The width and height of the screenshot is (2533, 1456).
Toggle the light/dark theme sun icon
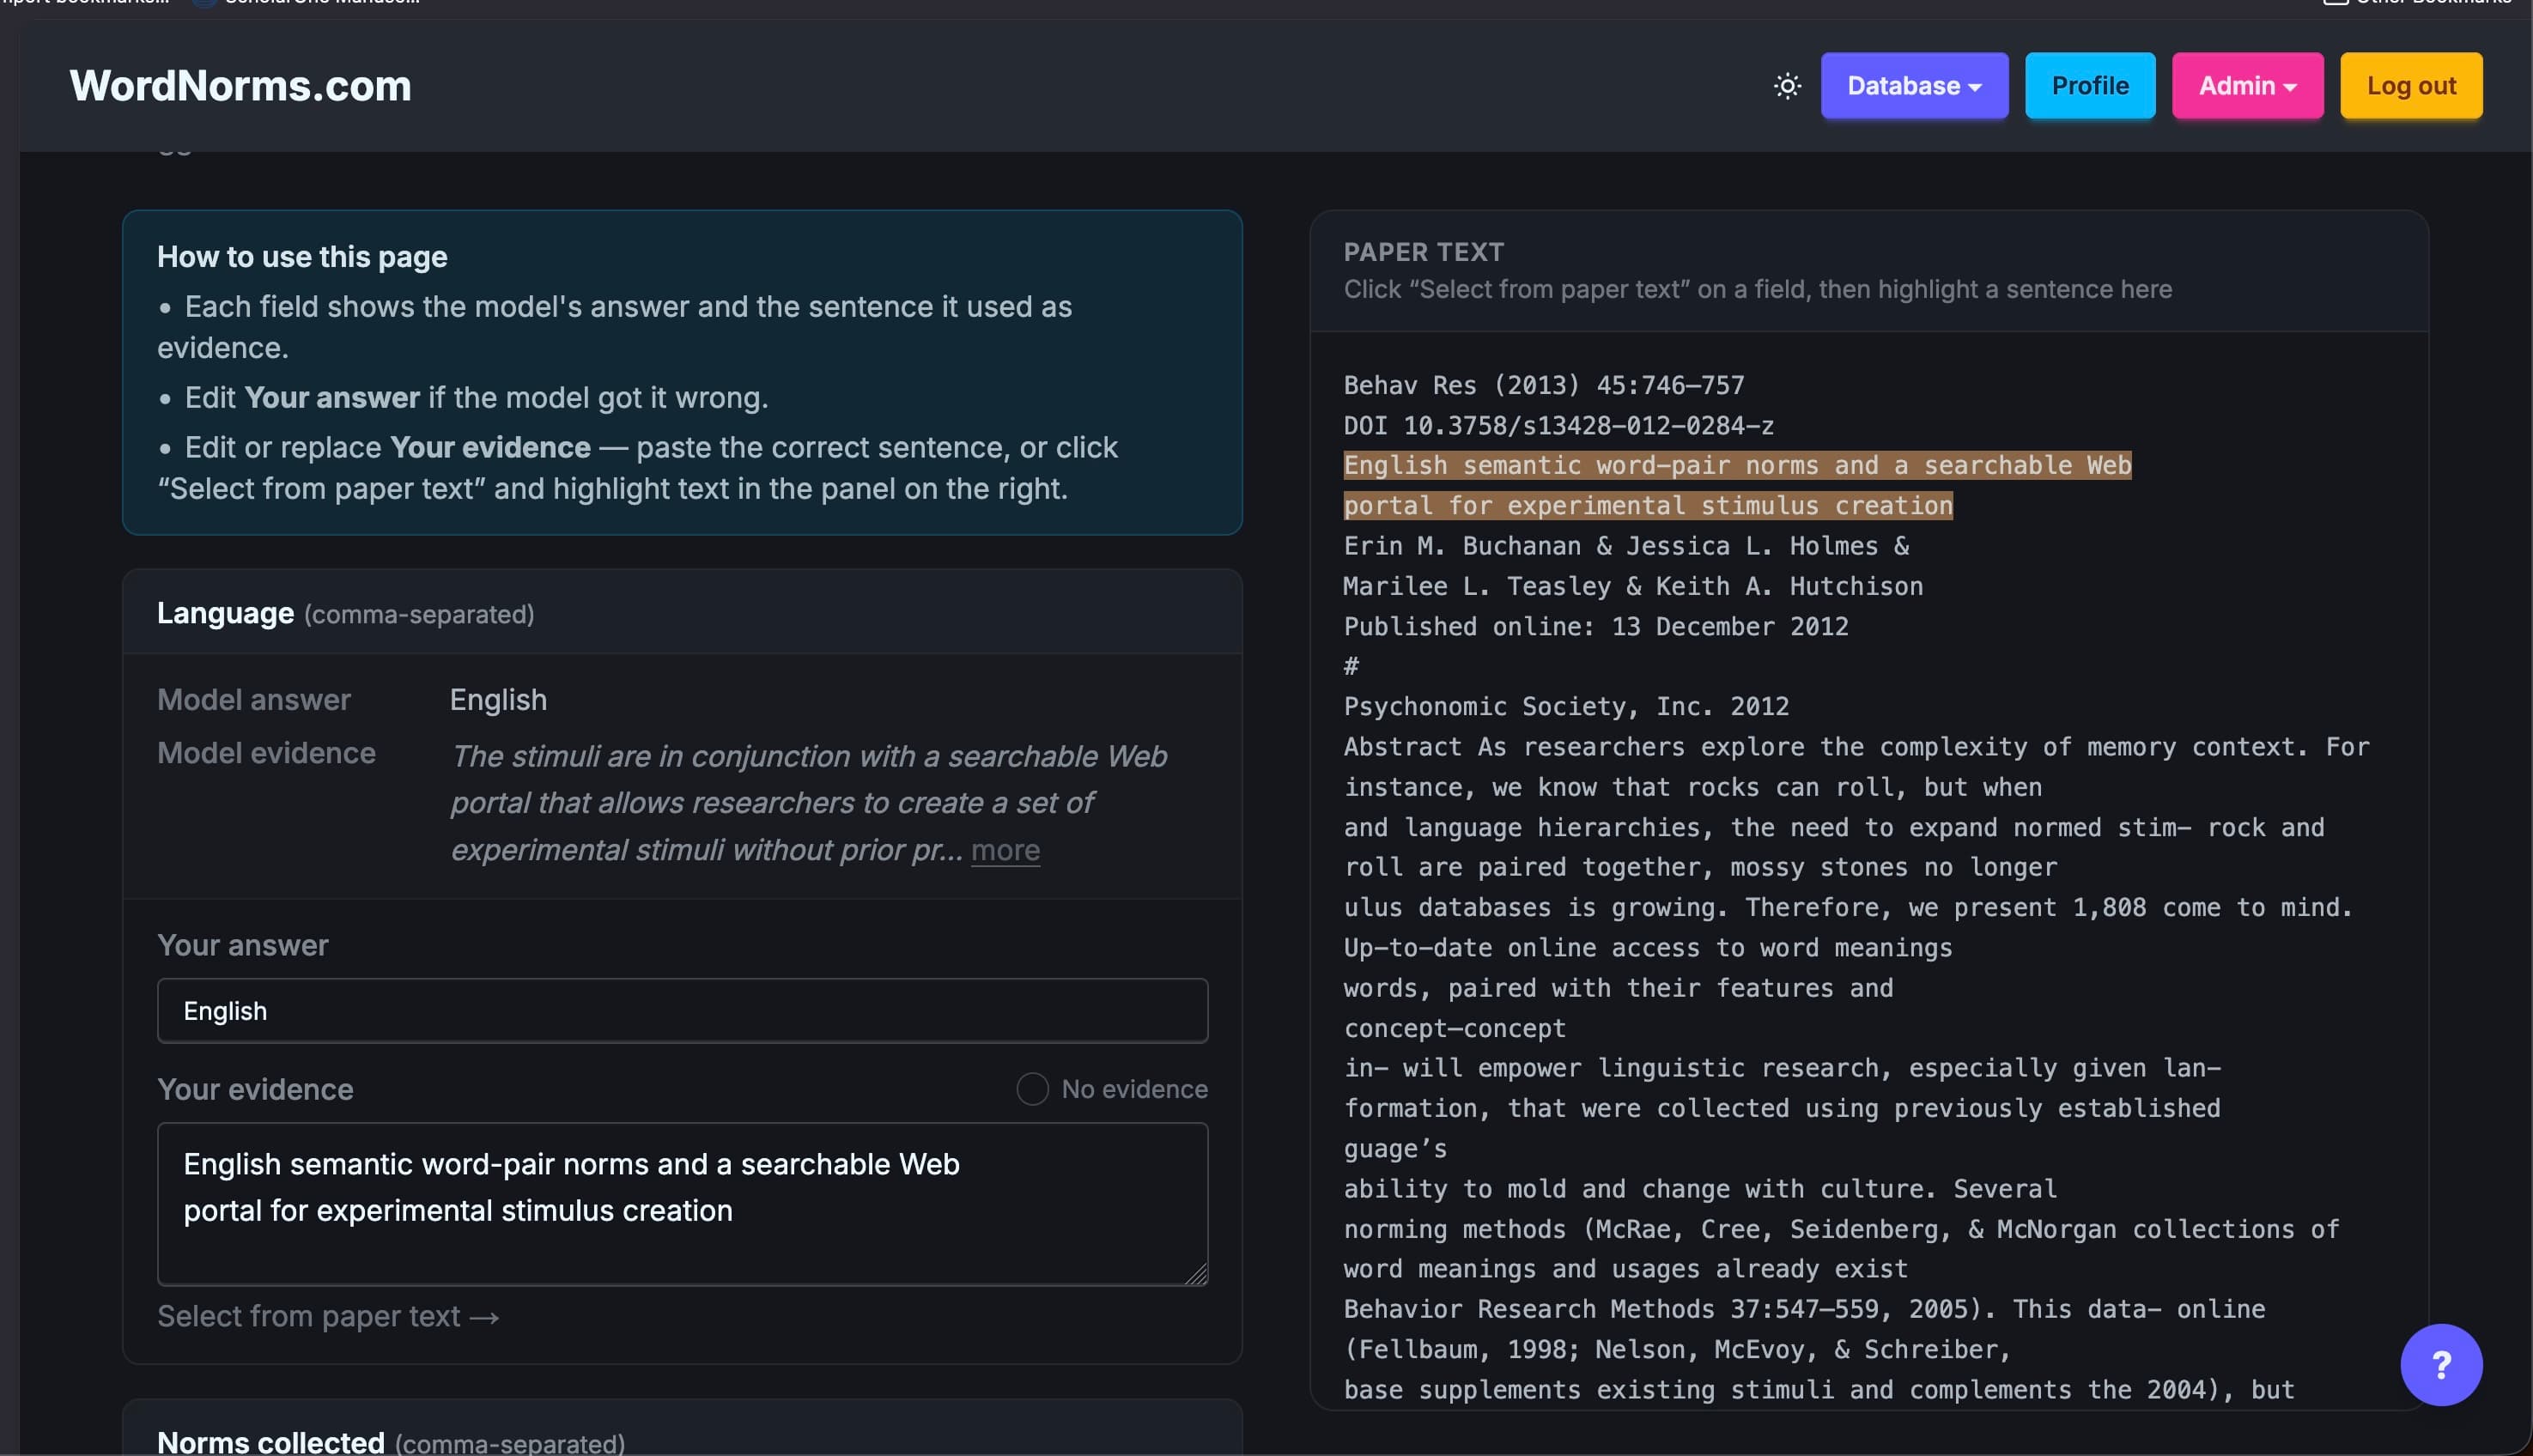tap(1787, 86)
